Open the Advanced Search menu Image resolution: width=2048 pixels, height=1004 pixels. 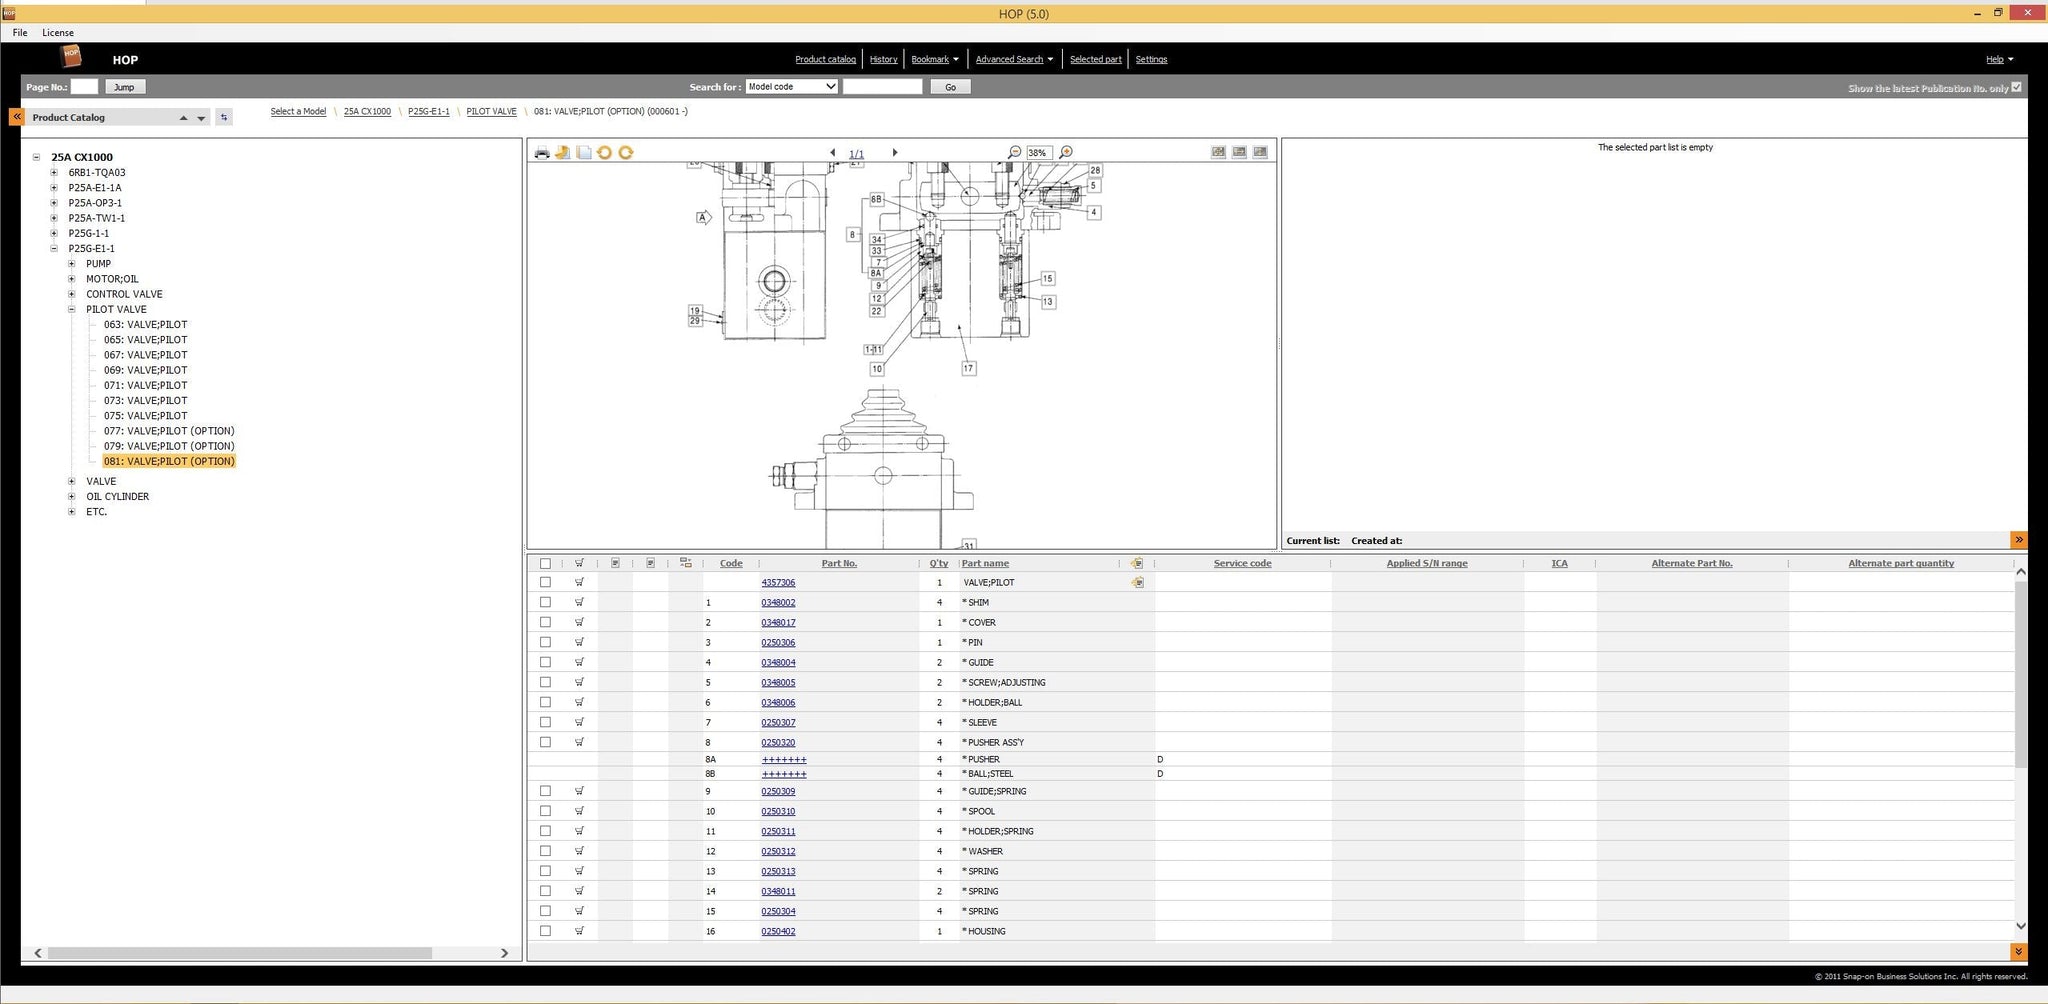1014,59
